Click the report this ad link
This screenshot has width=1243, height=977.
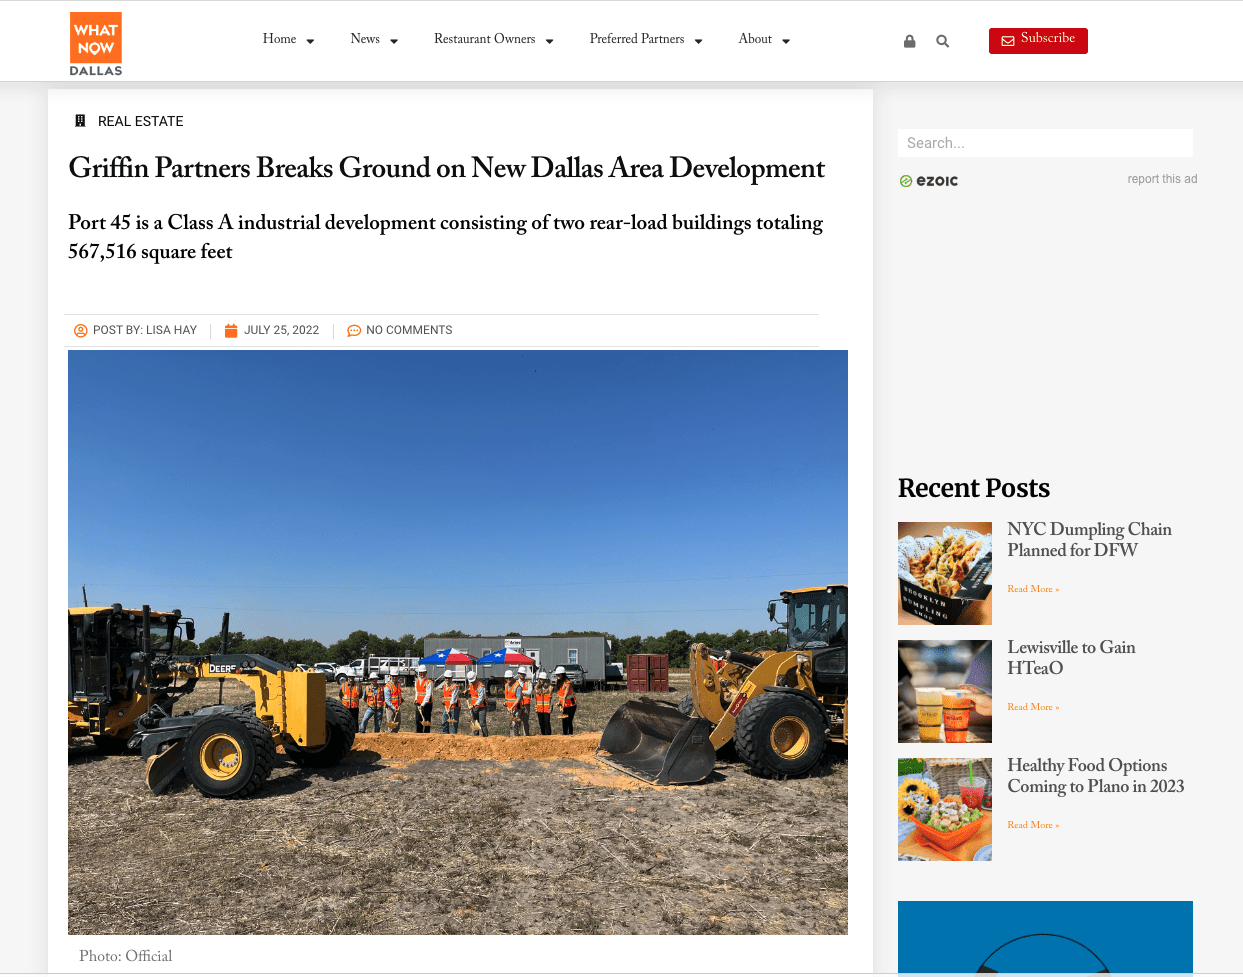pos(1162,179)
